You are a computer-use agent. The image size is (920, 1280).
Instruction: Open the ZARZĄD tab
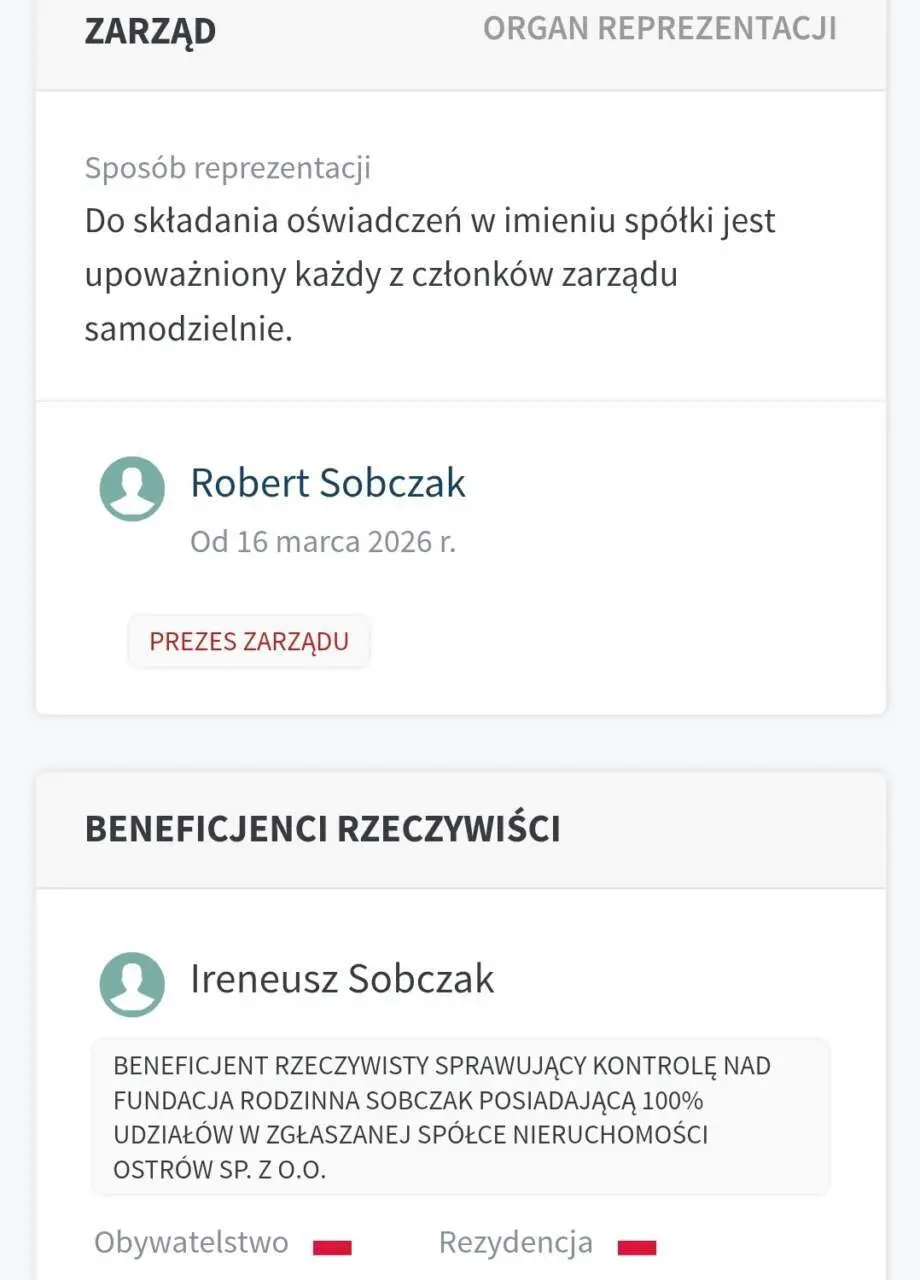pyautogui.click(x=150, y=31)
